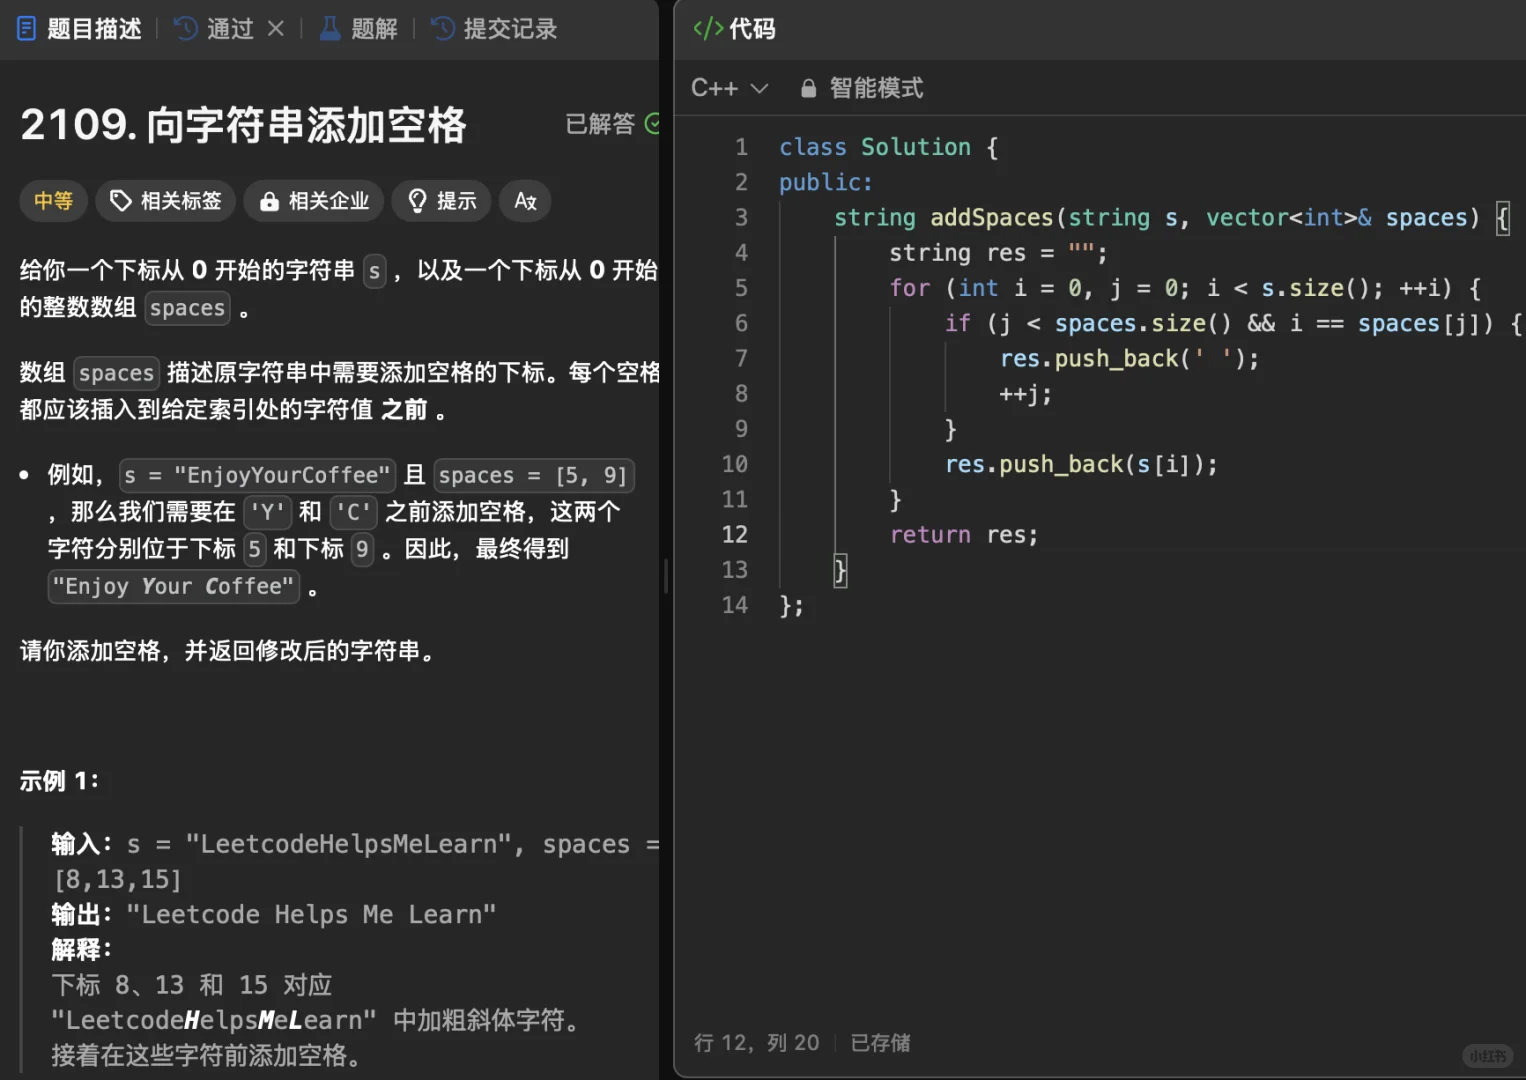Show the 提示 hint
Image resolution: width=1526 pixels, height=1080 pixels.
[441, 201]
